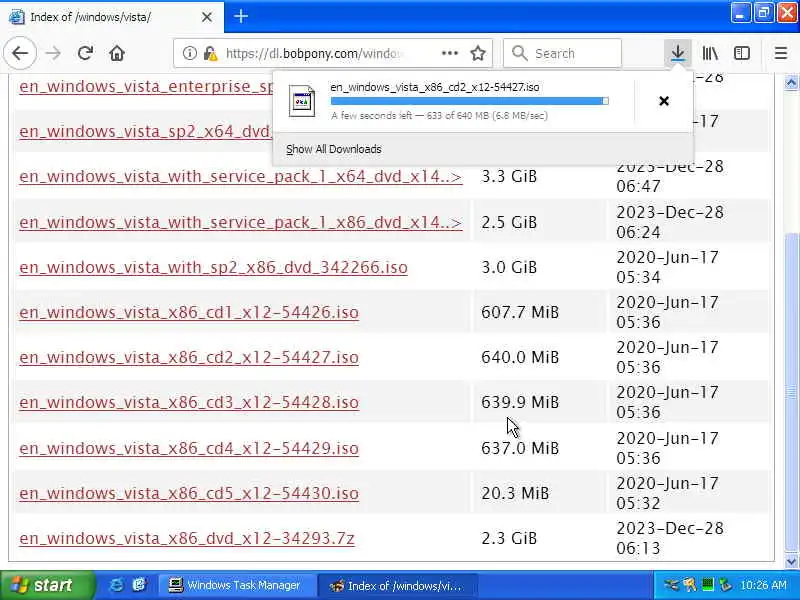Viewport: 800px width, 600px height.
Task: Download en_windows_vista_x86_cd2_x12-54427.iso
Action: point(189,357)
